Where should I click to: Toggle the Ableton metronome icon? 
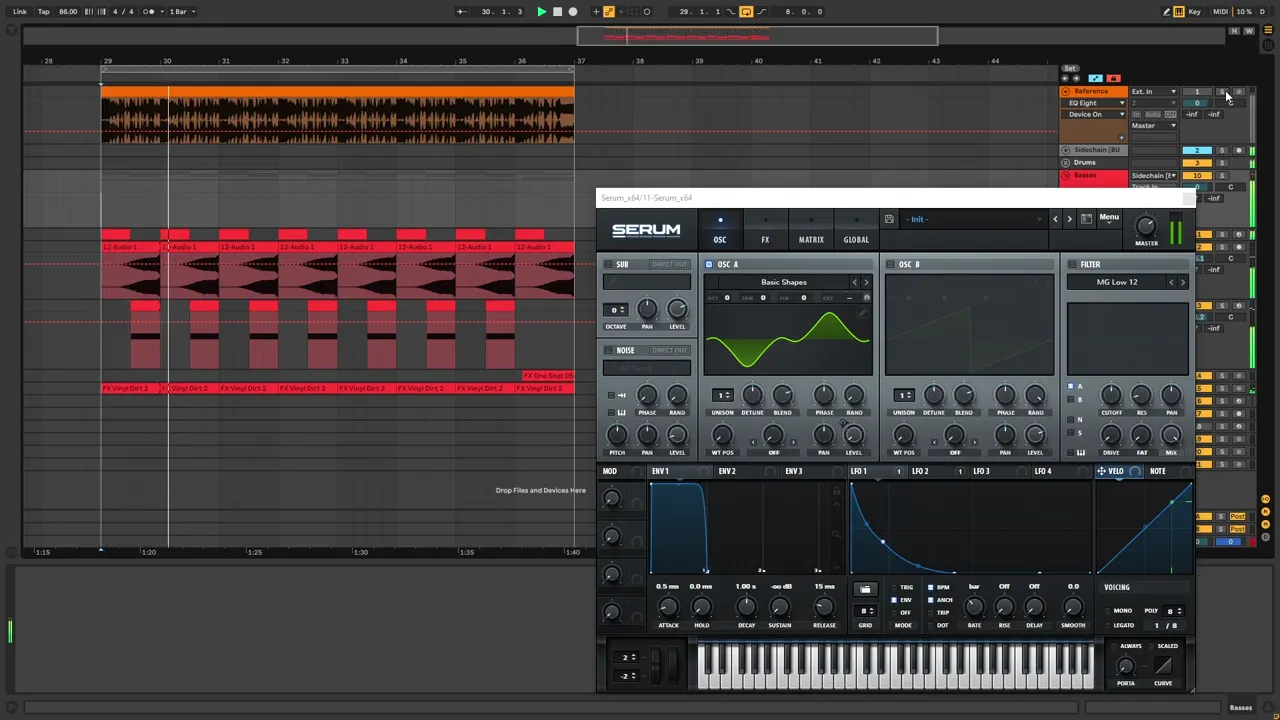tap(149, 12)
